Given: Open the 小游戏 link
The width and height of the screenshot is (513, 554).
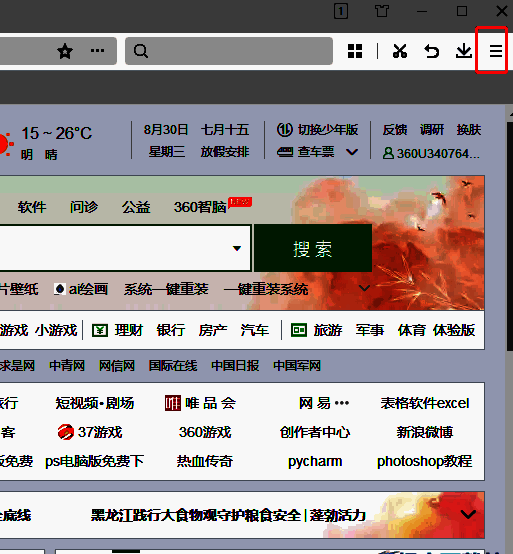Looking at the screenshot, I should [56, 330].
